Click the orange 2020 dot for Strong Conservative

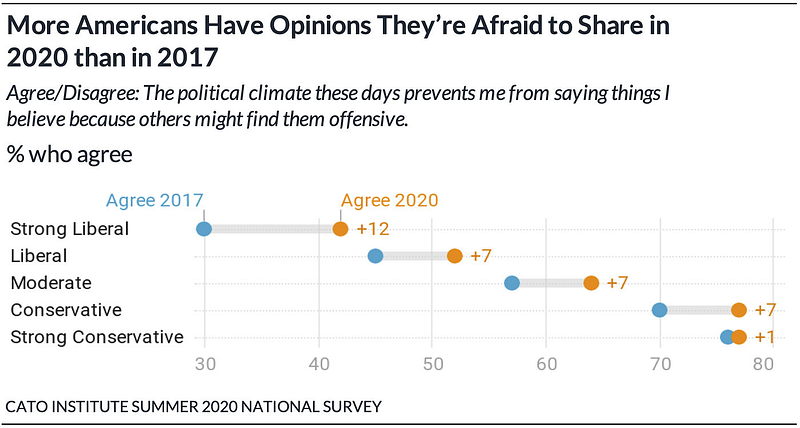point(739,337)
